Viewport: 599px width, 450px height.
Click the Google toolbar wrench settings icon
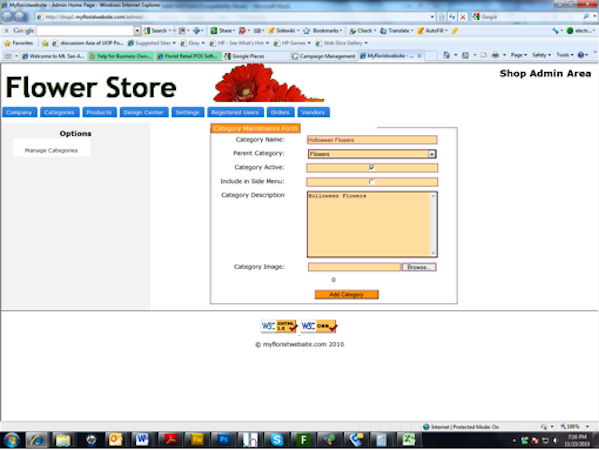[555, 31]
